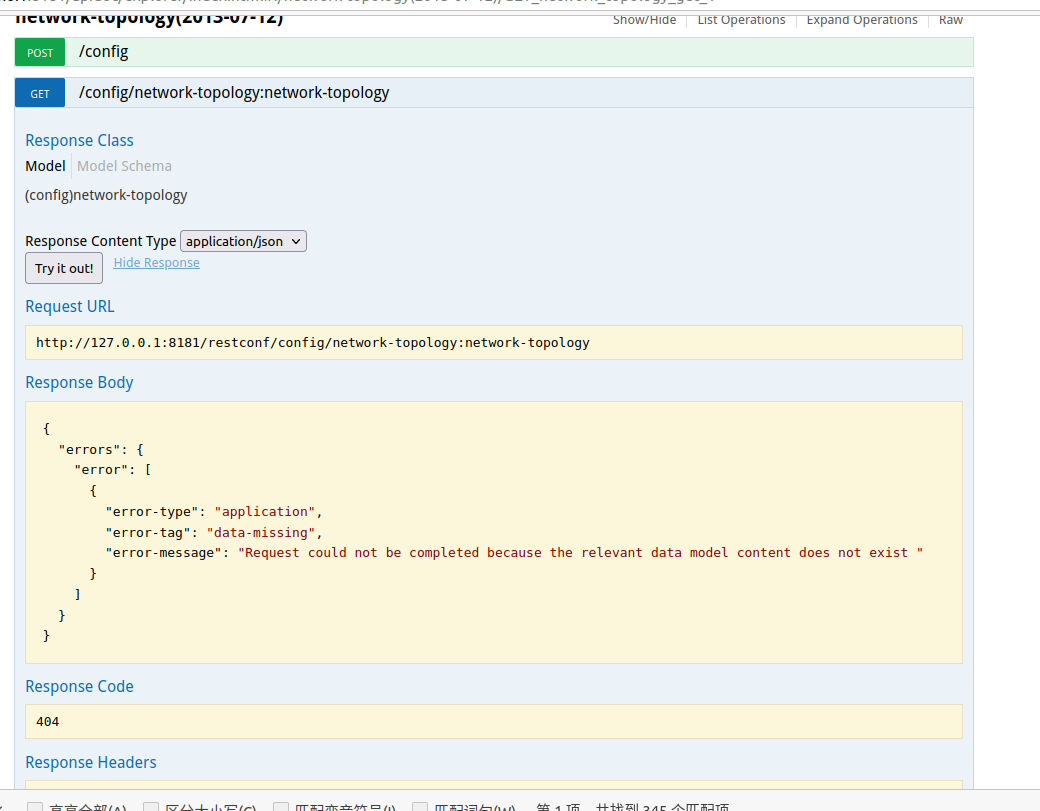Image resolution: width=1040 pixels, height=811 pixels.
Task: Open the Response Content Type dropdown
Action: 243,241
